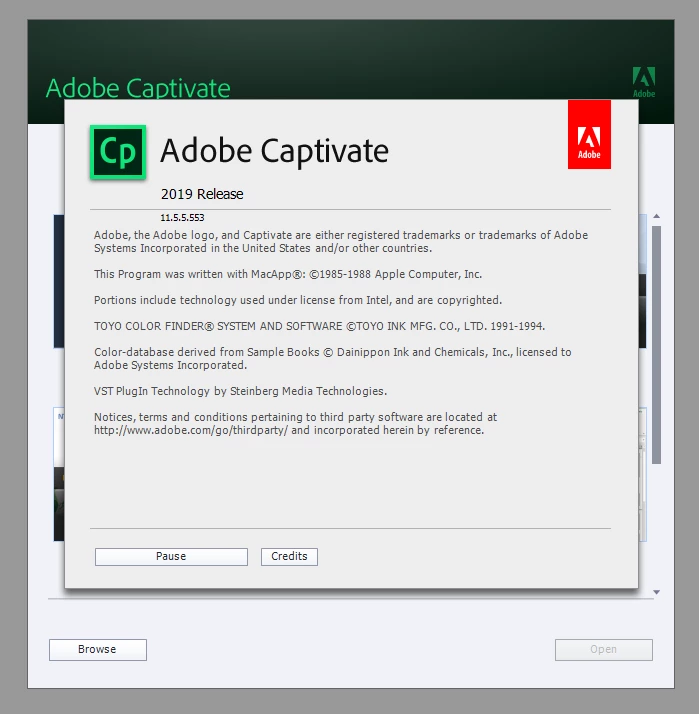Viewport: 699px width, 714px height.
Task: Click the red Adobe logo icon
Action: (589, 134)
